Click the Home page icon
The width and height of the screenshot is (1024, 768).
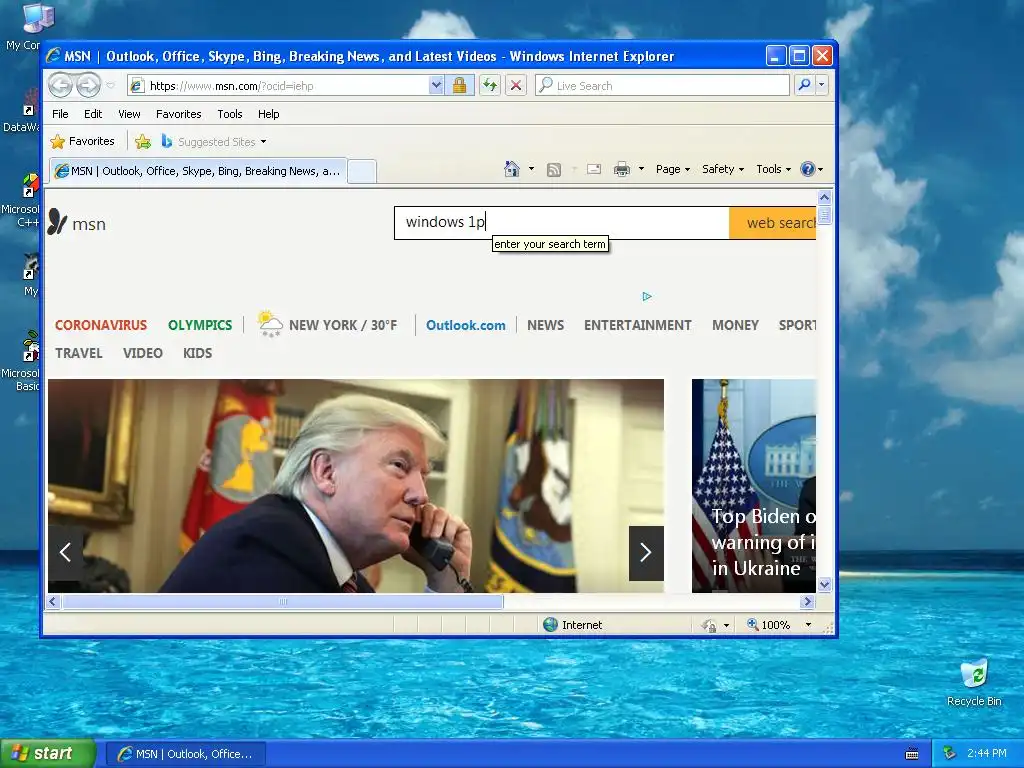511,169
